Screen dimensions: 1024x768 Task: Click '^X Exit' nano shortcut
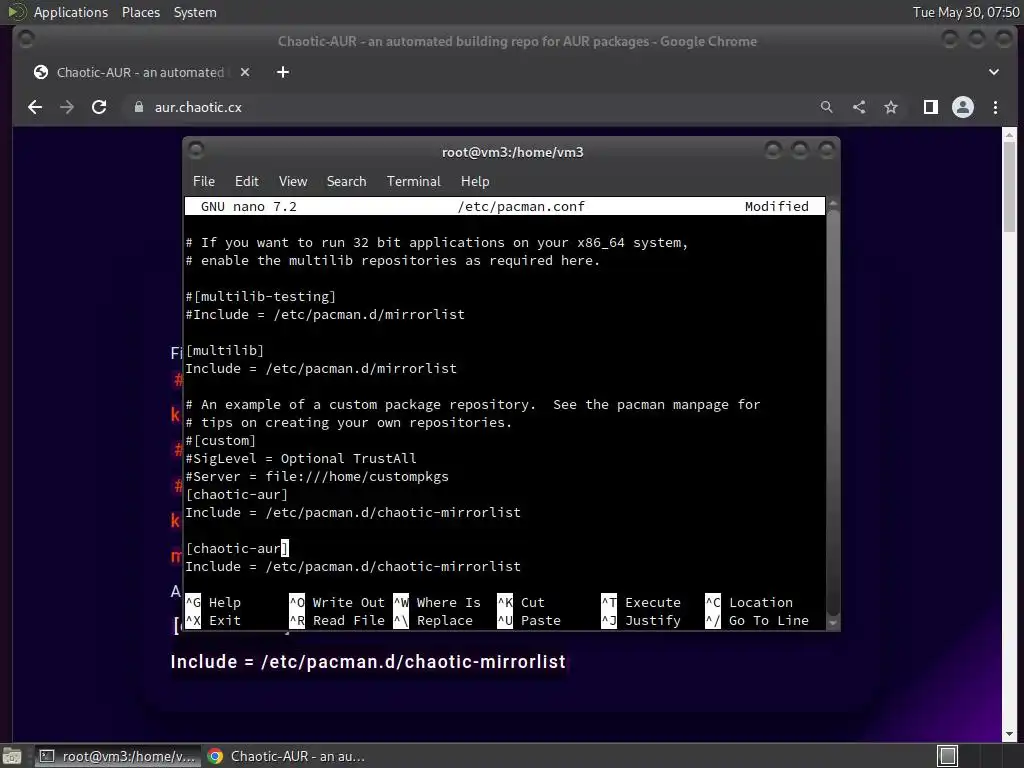(x=213, y=620)
